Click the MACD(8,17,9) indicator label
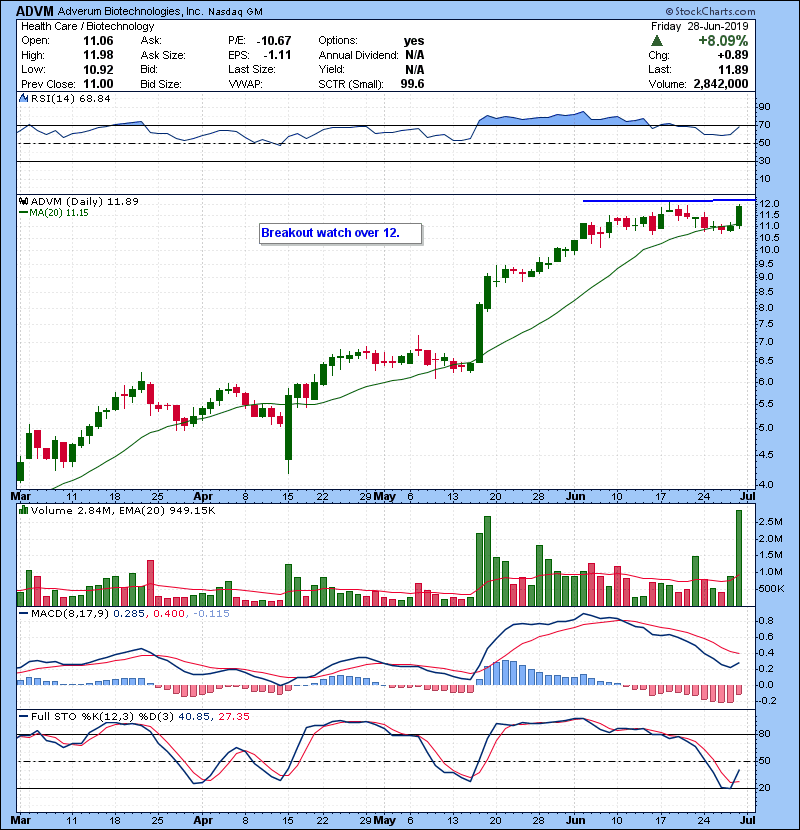The height and width of the screenshot is (830, 800). point(70,614)
